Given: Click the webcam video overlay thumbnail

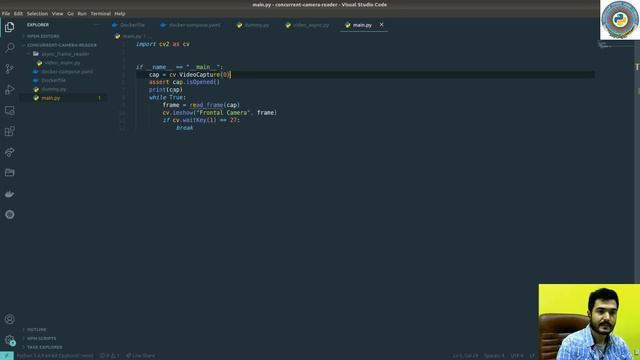Looking at the screenshot, I should click(x=589, y=322).
